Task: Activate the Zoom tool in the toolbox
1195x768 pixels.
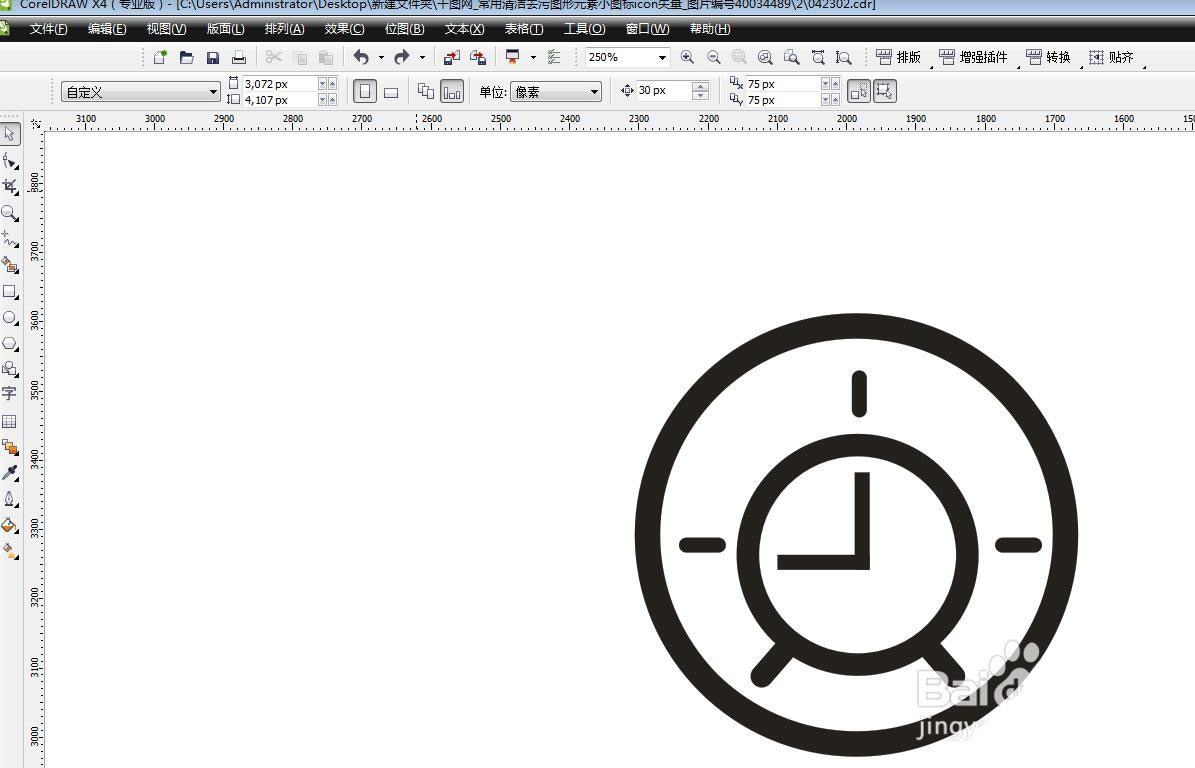Action: pos(11,212)
